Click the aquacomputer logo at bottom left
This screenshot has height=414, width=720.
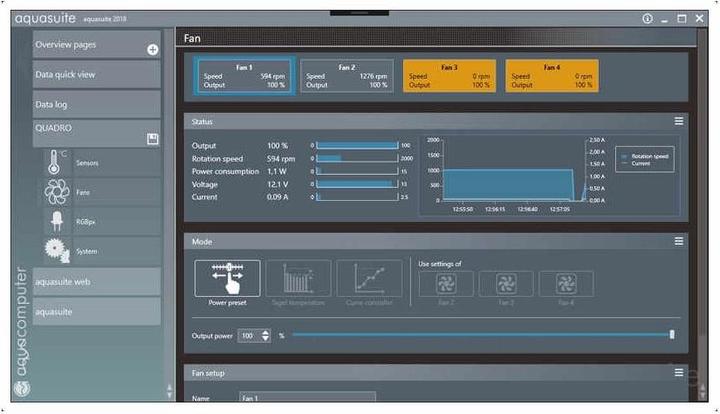pyautogui.click(x=22, y=388)
